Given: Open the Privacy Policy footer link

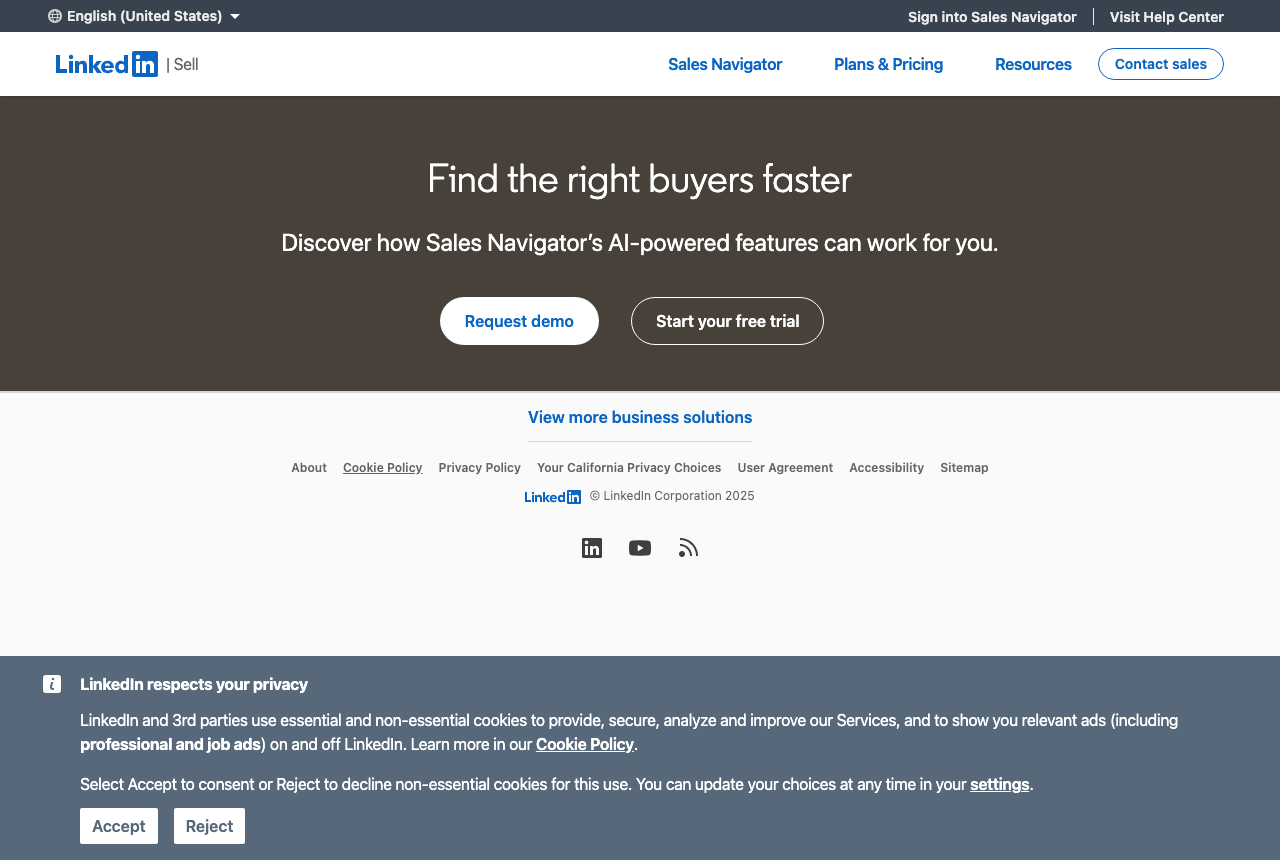Looking at the screenshot, I should pyautogui.click(x=479, y=468).
